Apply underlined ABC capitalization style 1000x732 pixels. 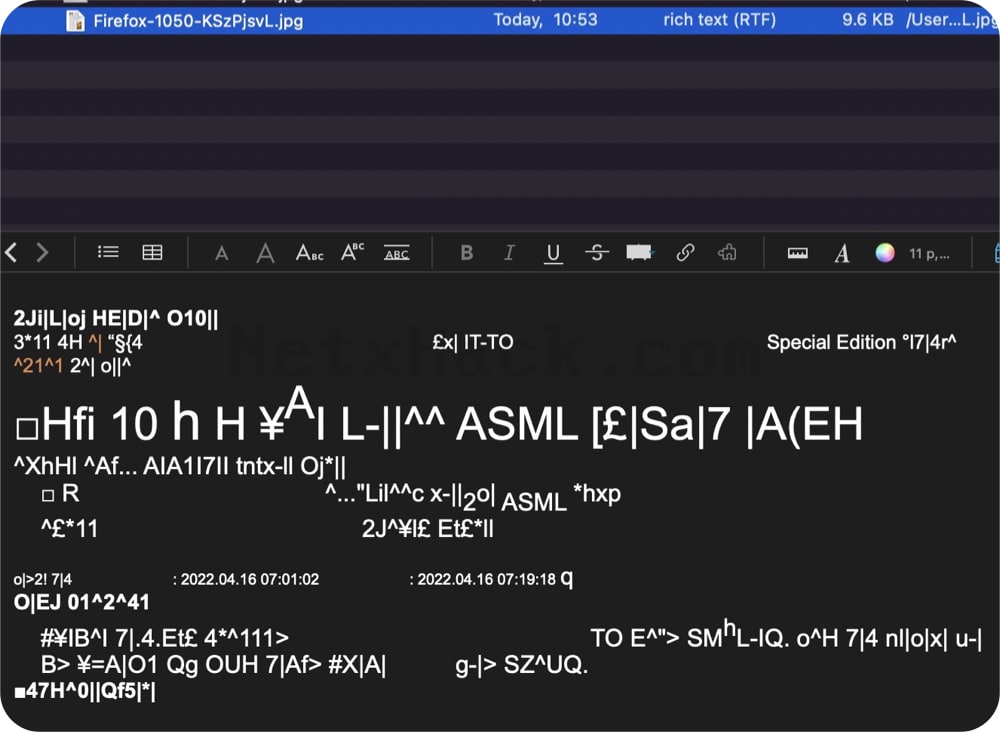point(397,253)
